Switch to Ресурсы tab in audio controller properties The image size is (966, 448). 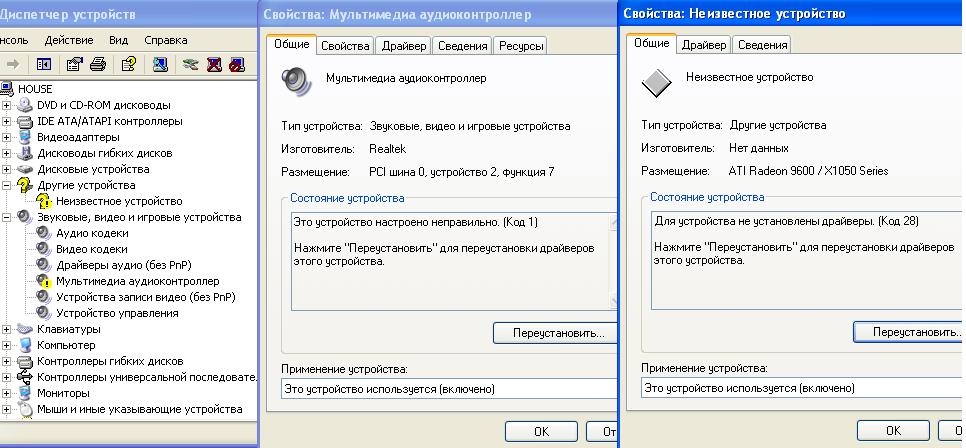521,46
